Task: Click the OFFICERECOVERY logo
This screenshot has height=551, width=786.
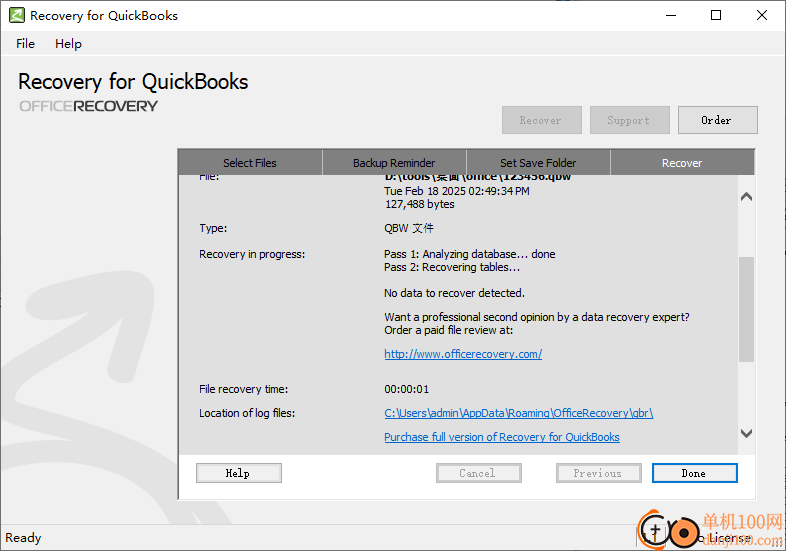Action: pyautogui.click(x=88, y=106)
